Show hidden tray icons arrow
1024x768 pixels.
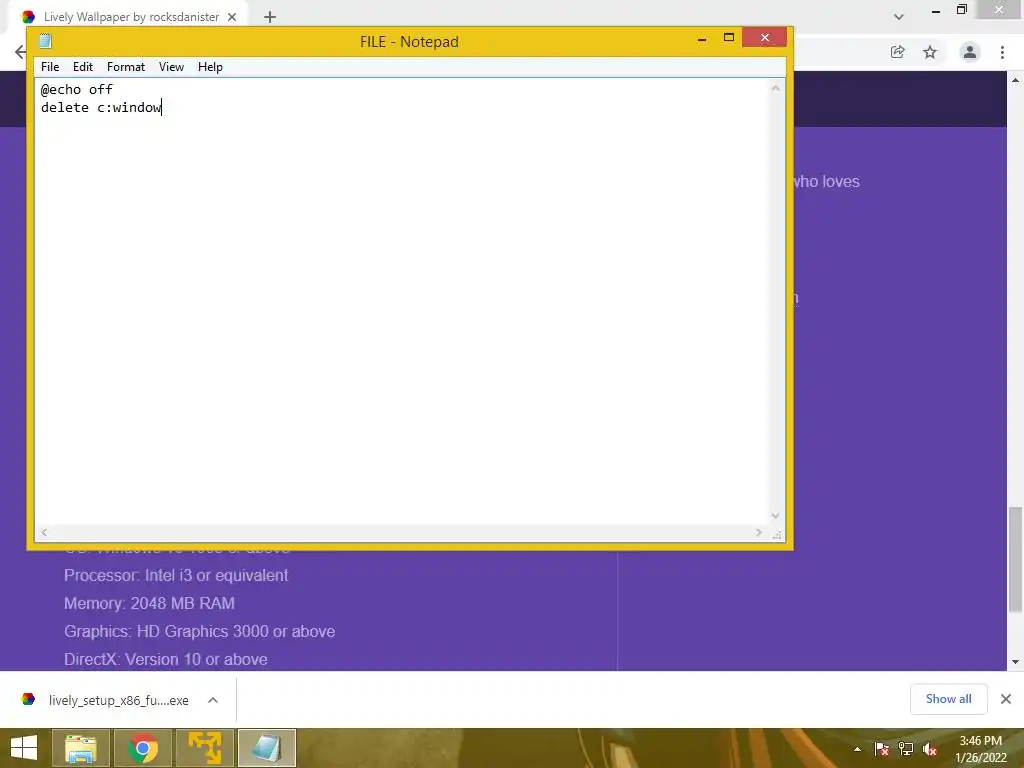click(x=857, y=749)
